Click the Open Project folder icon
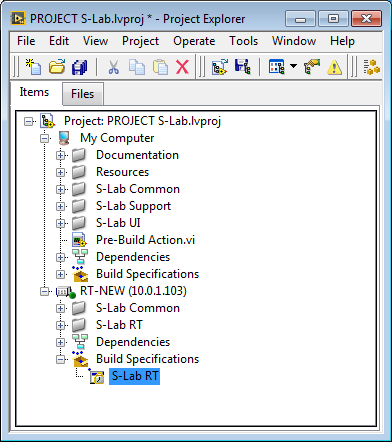 57,67
